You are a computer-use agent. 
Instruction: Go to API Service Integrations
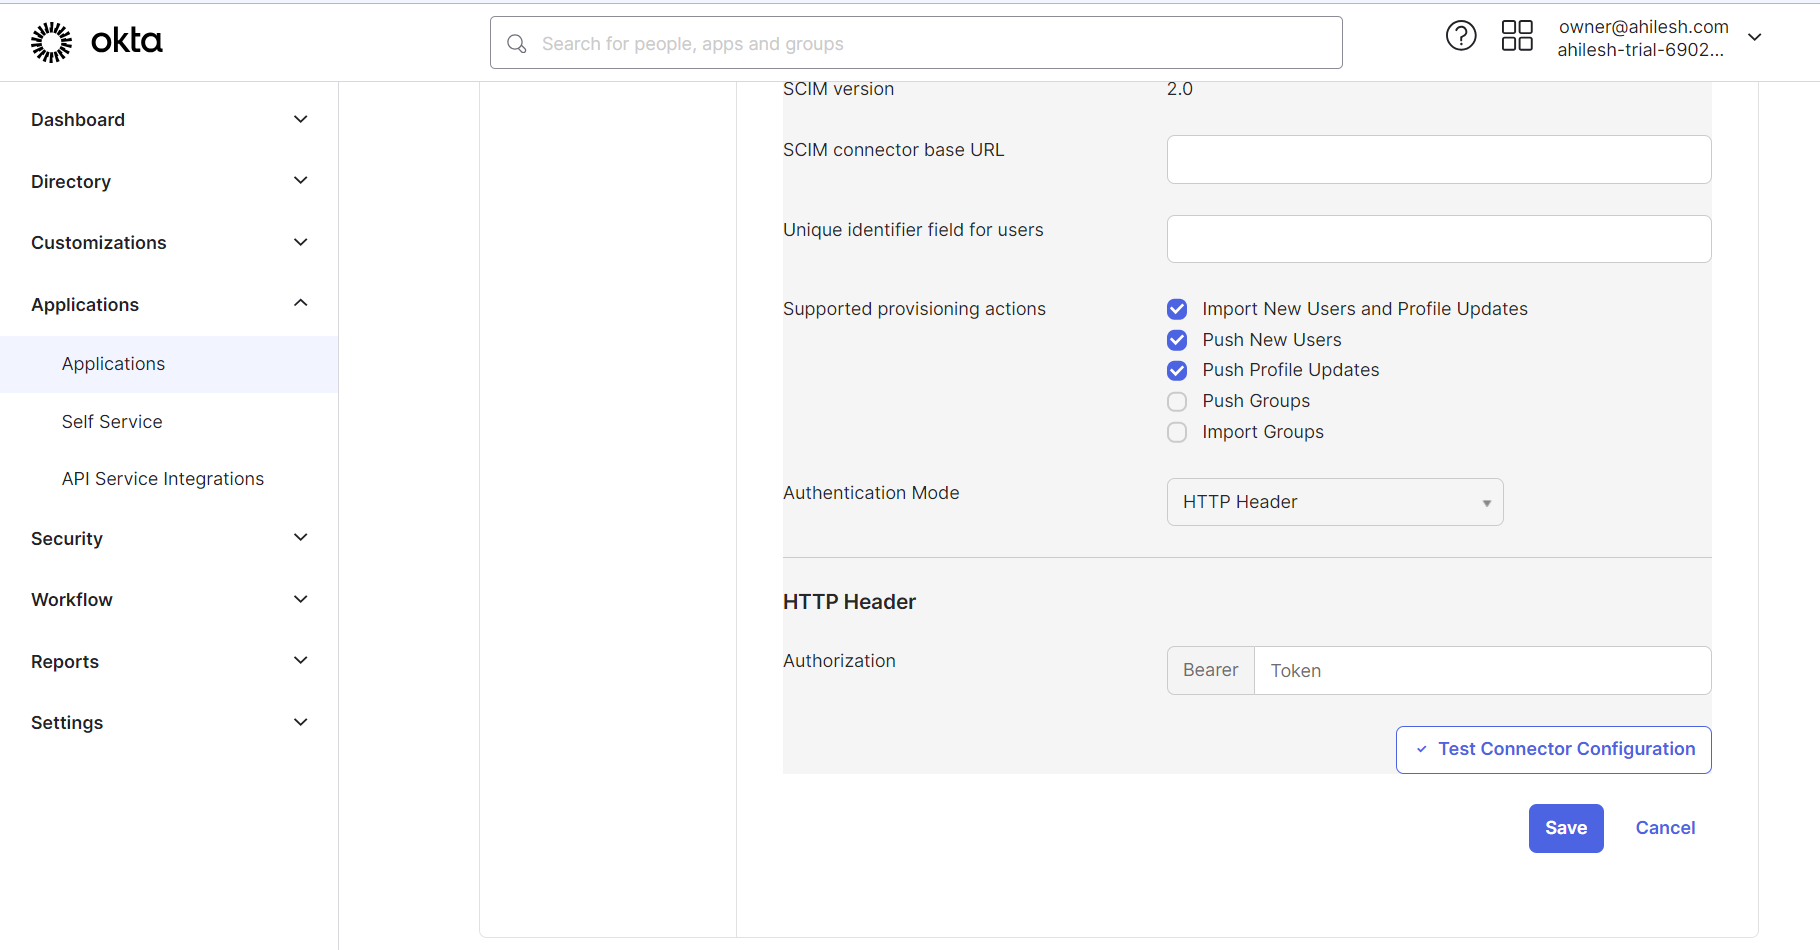tap(163, 479)
